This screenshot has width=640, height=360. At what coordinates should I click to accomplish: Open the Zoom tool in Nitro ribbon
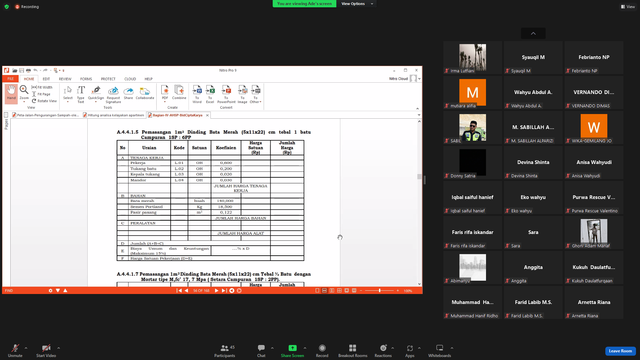24,93
